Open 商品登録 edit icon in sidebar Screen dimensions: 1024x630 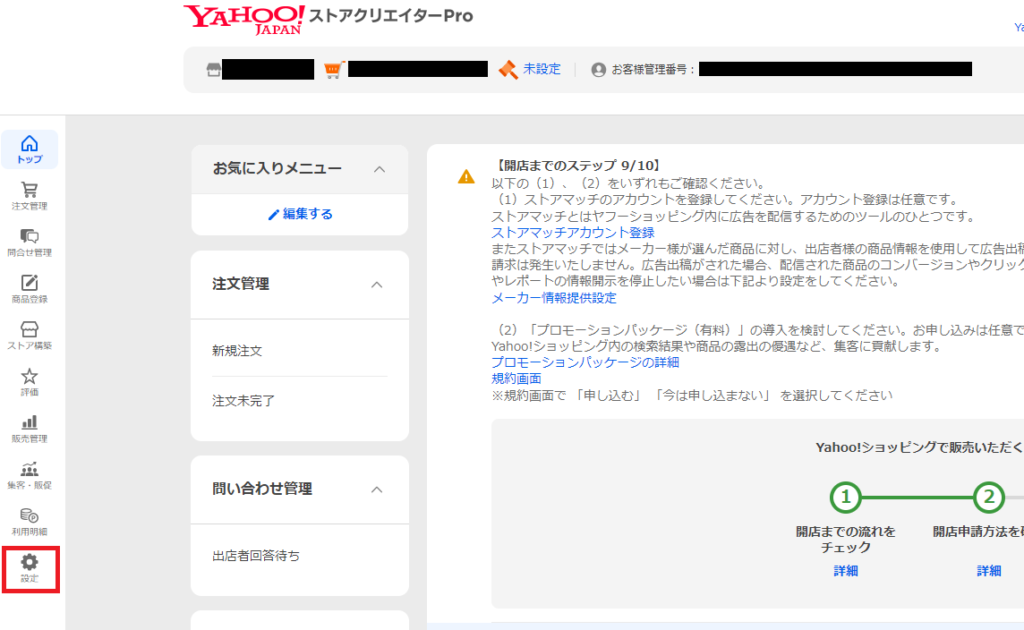click(30, 288)
